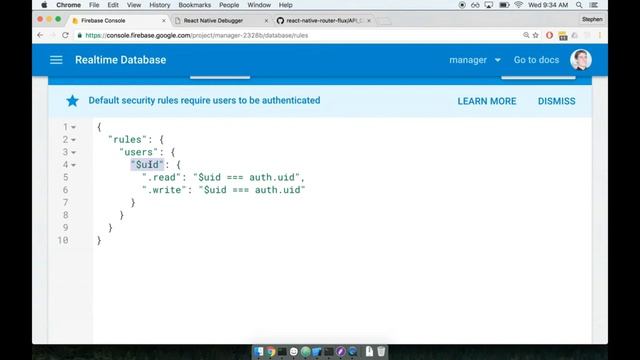This screenshot has width=640, height=360.
Task: Open the Bookmarks menu
Action: click(195, 5)
